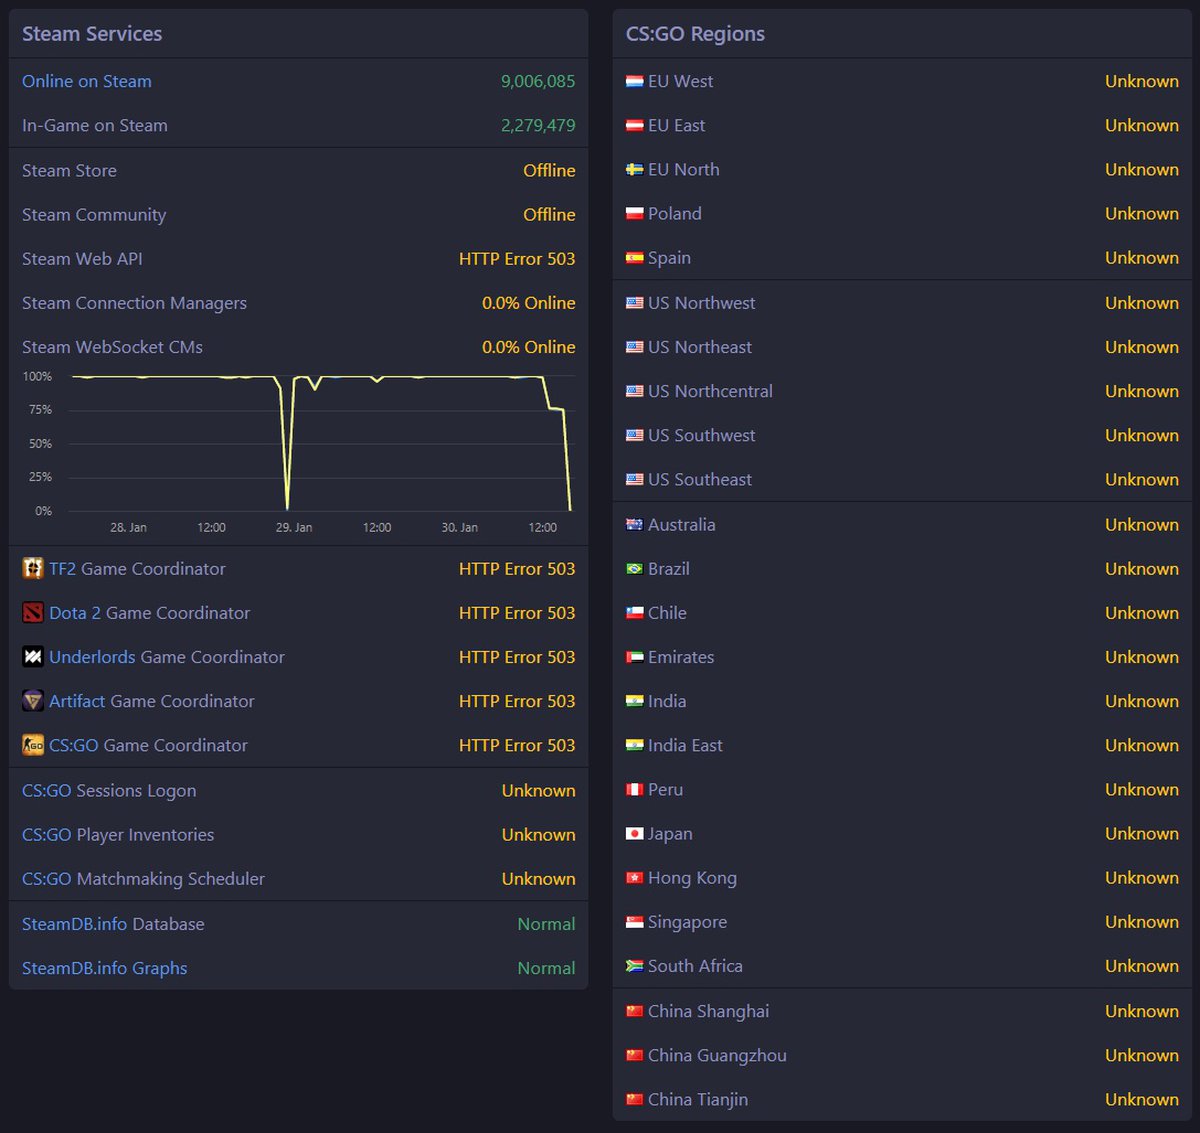The image size is (1200, 1133).
Task: Click the CS:GO Regions panel header
Action: tap(695, 34)
